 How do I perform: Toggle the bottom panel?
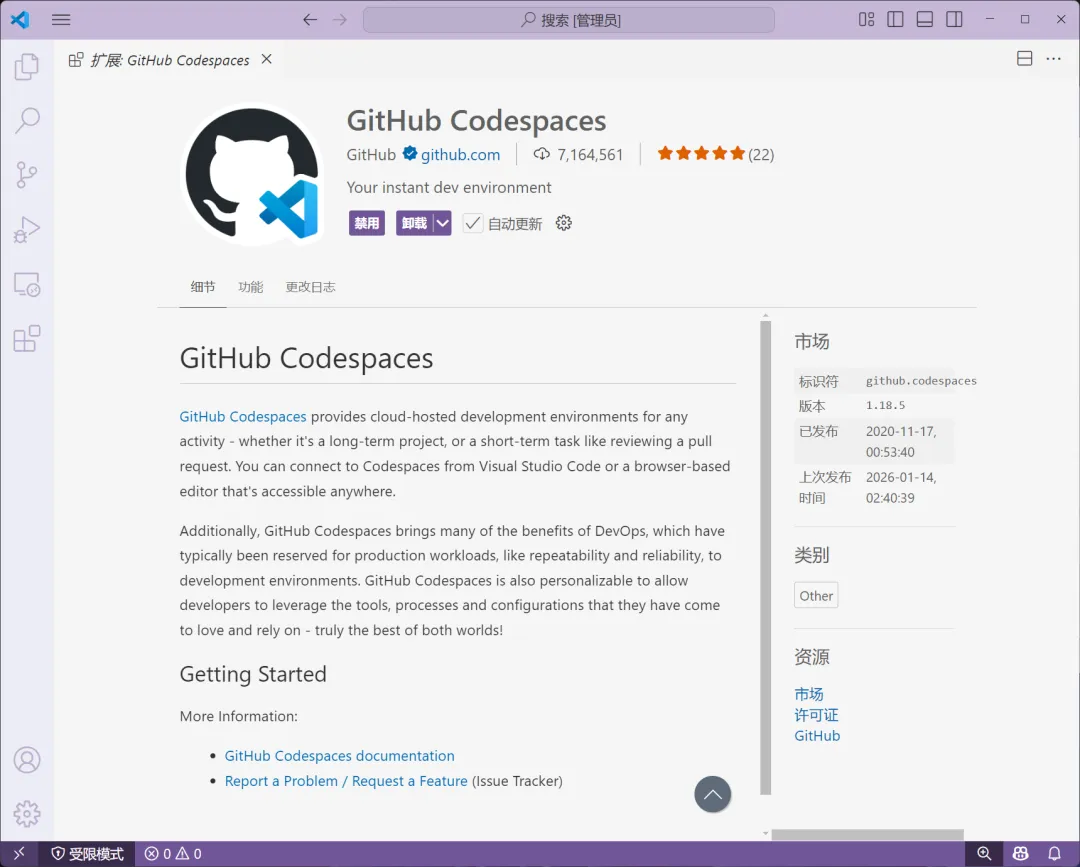point(925,19)
